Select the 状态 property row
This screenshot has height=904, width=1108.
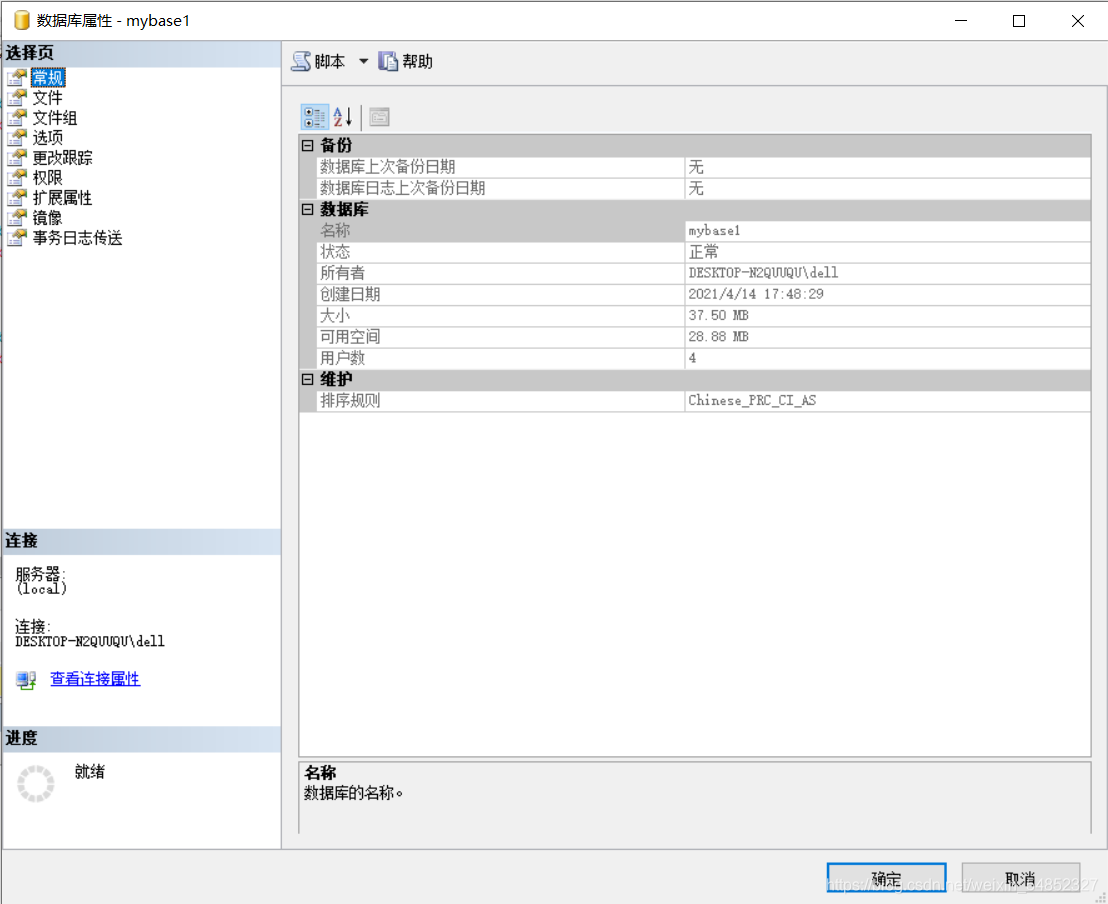[x=704, y=252]
